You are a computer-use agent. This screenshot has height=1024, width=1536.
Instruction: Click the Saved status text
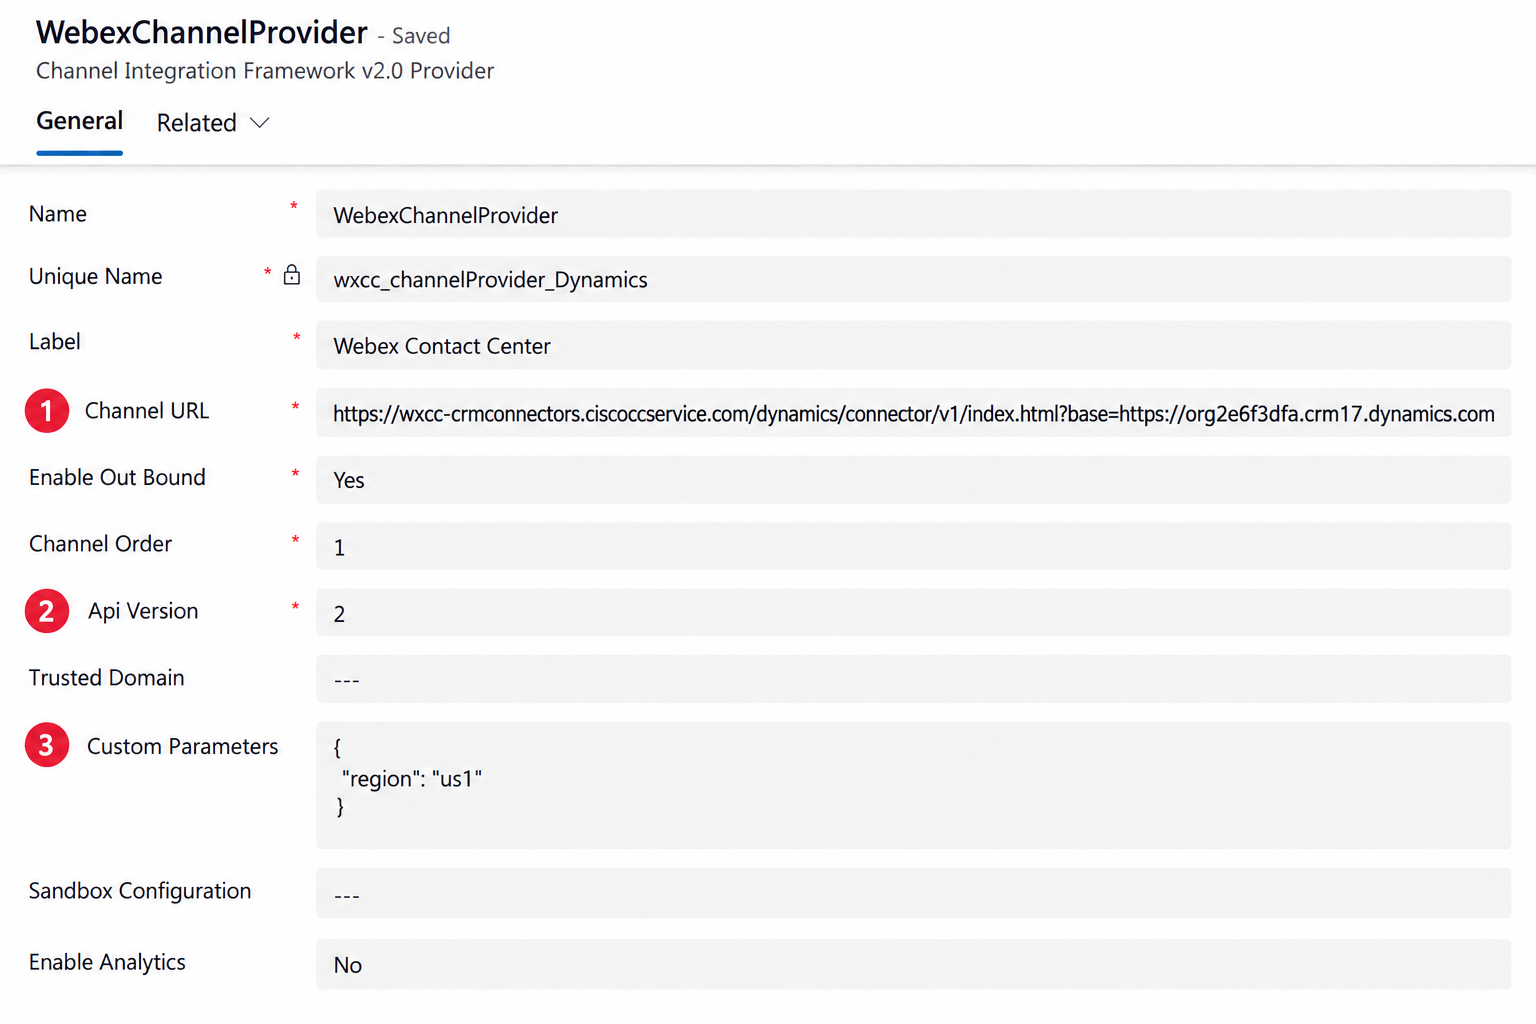coord(421,36)
